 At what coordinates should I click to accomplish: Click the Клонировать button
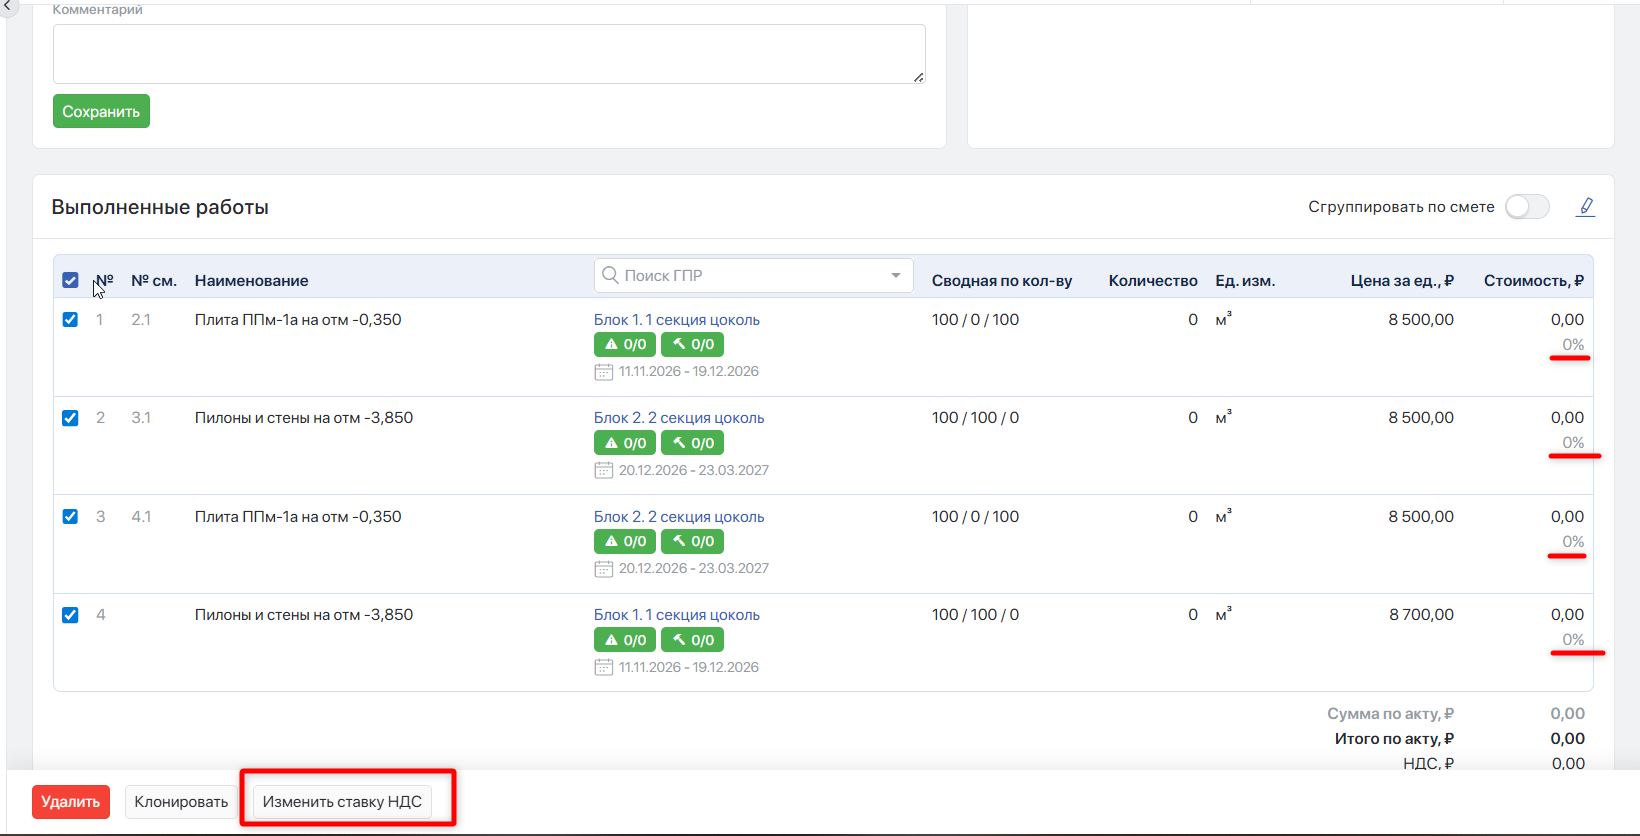pos(181,802)
